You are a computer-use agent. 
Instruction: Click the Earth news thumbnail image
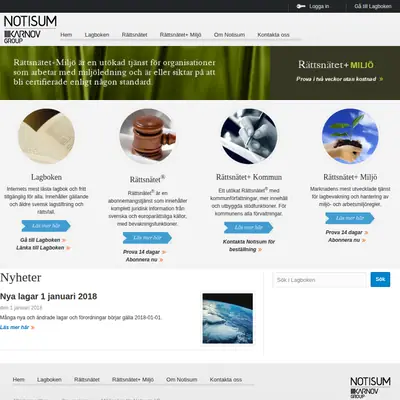click(228, 318)
